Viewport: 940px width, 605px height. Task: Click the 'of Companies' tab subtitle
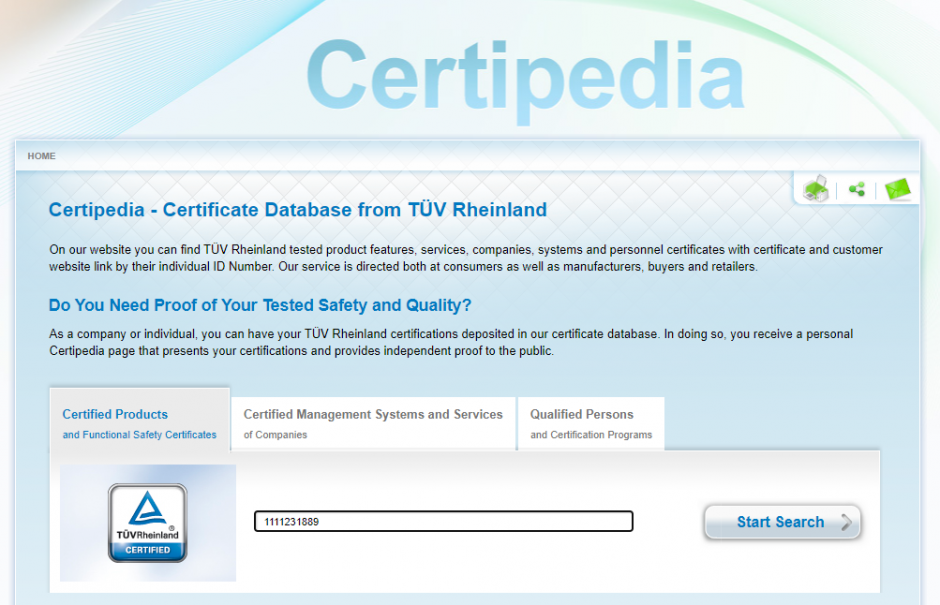pyautogui.click(x=275, y=435)
